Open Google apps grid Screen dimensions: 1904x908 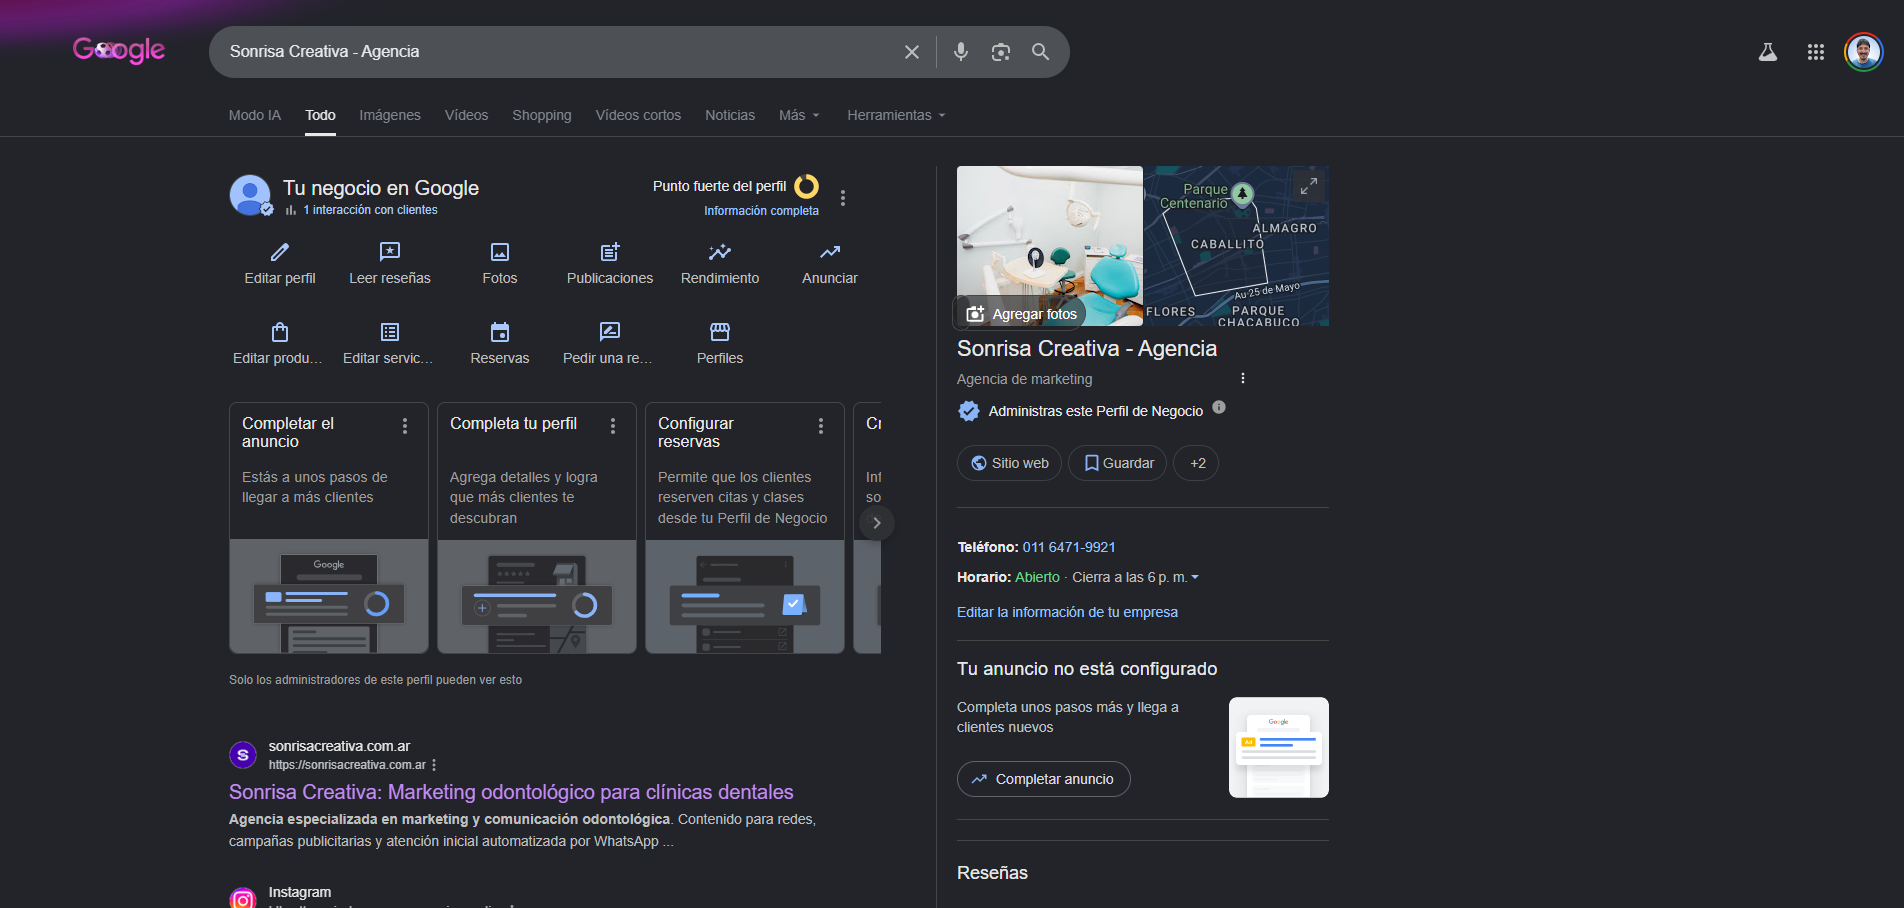1815,52
